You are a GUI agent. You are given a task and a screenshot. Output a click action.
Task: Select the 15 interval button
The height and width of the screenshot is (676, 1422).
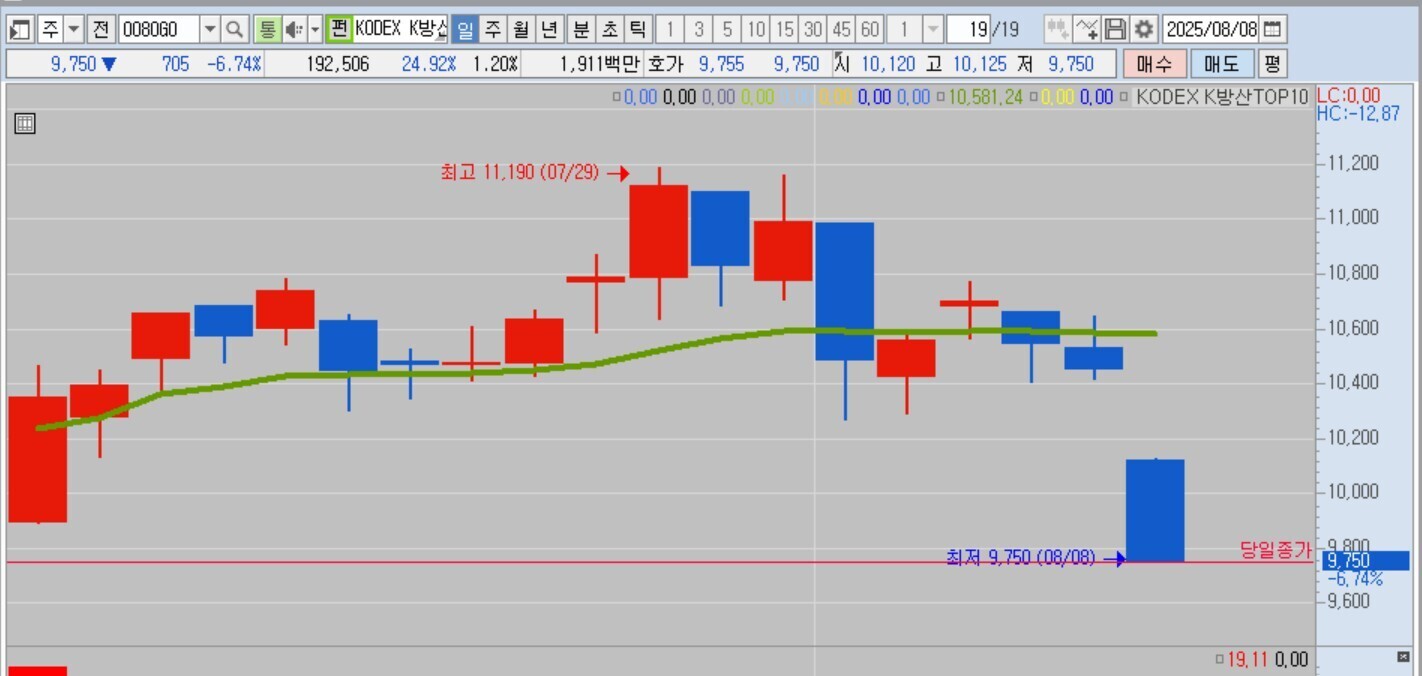point(785,29)
